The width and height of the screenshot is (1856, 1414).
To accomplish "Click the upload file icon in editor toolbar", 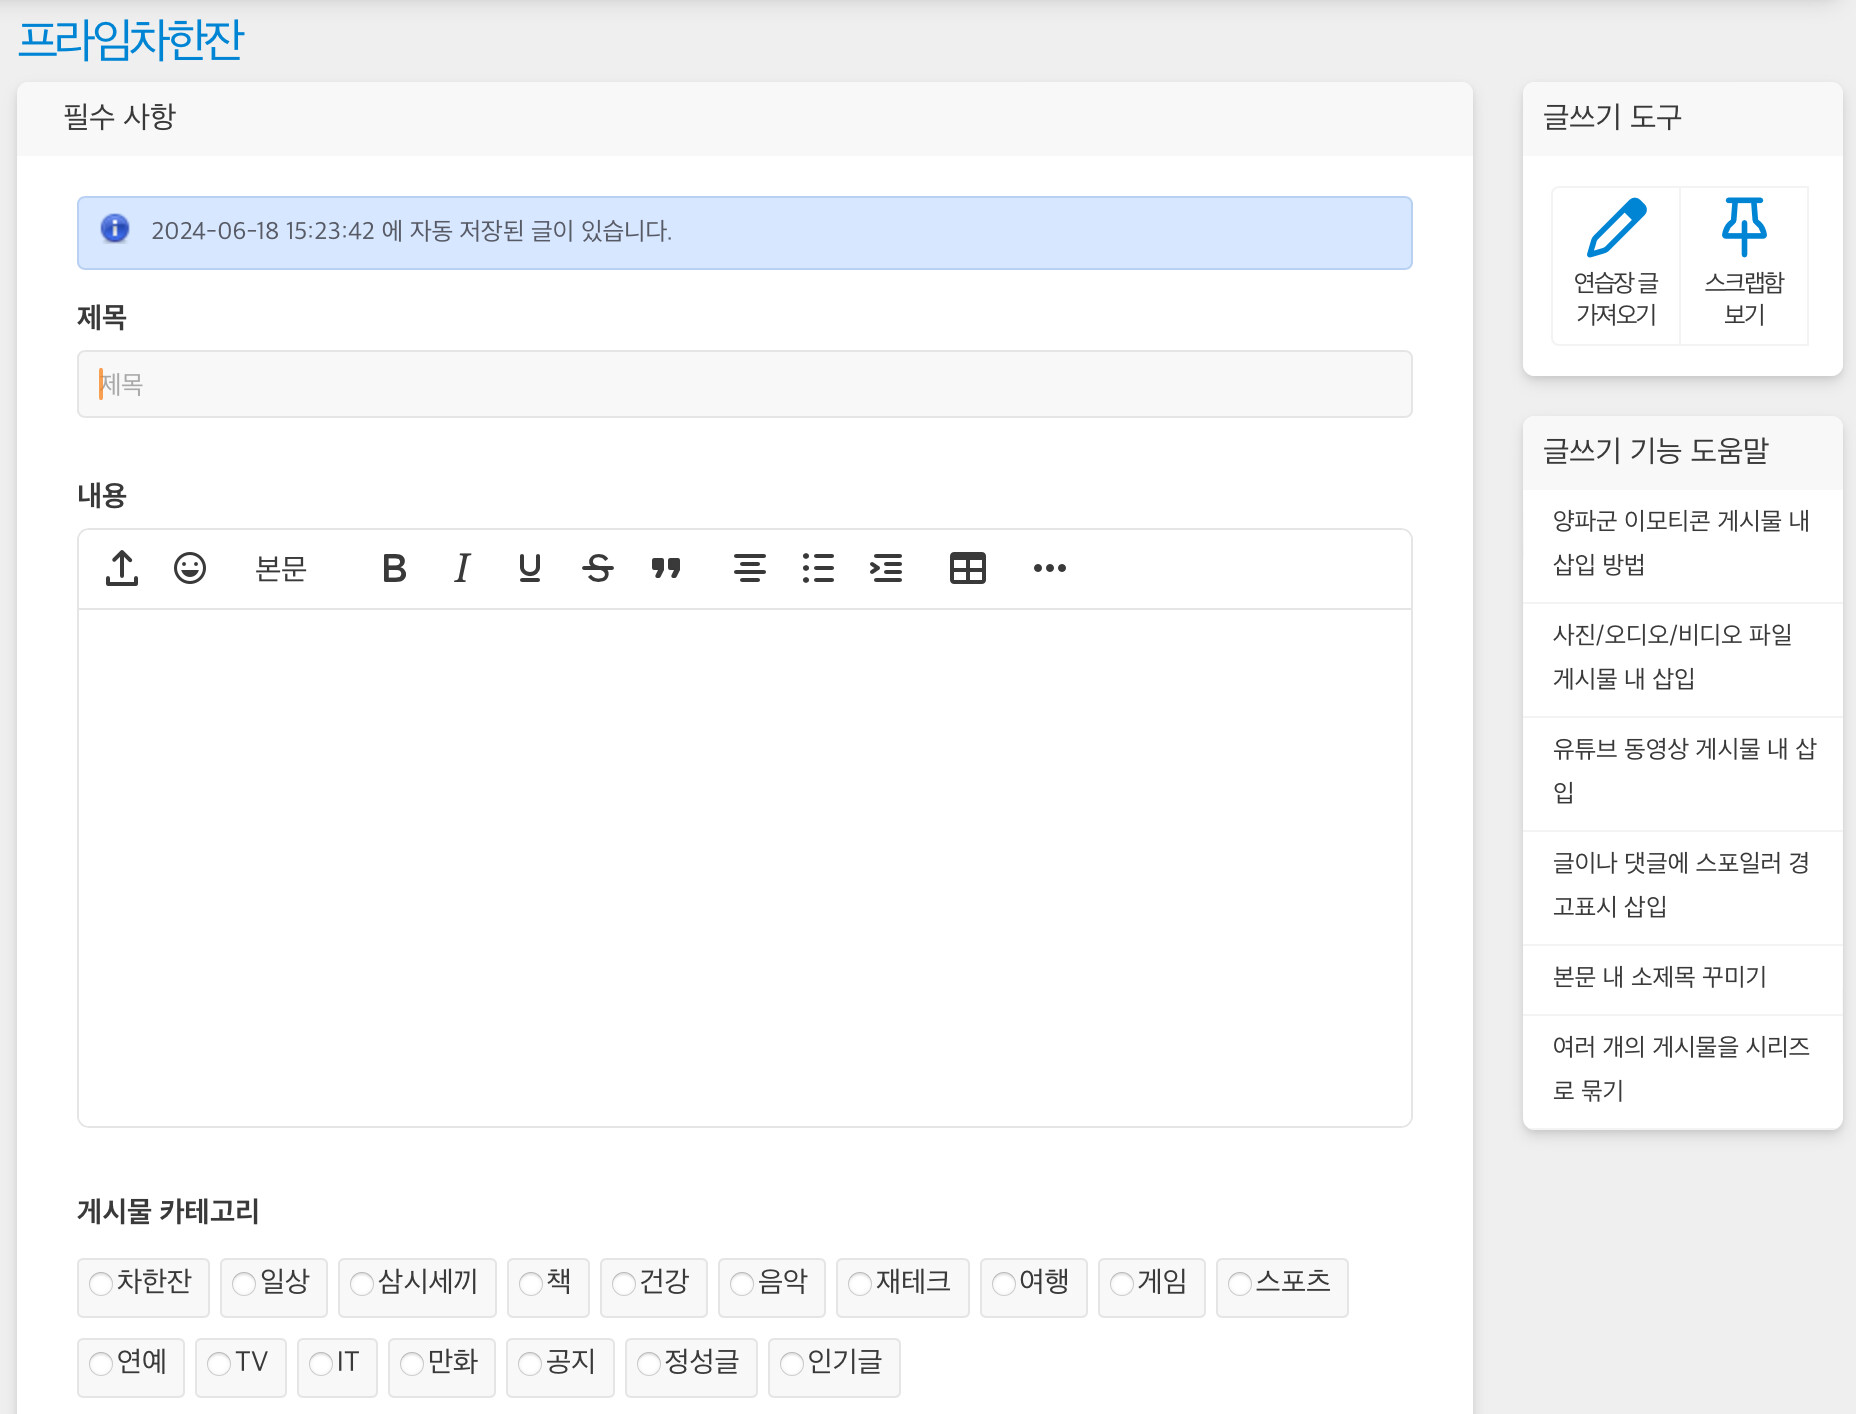I will (122, 568).
